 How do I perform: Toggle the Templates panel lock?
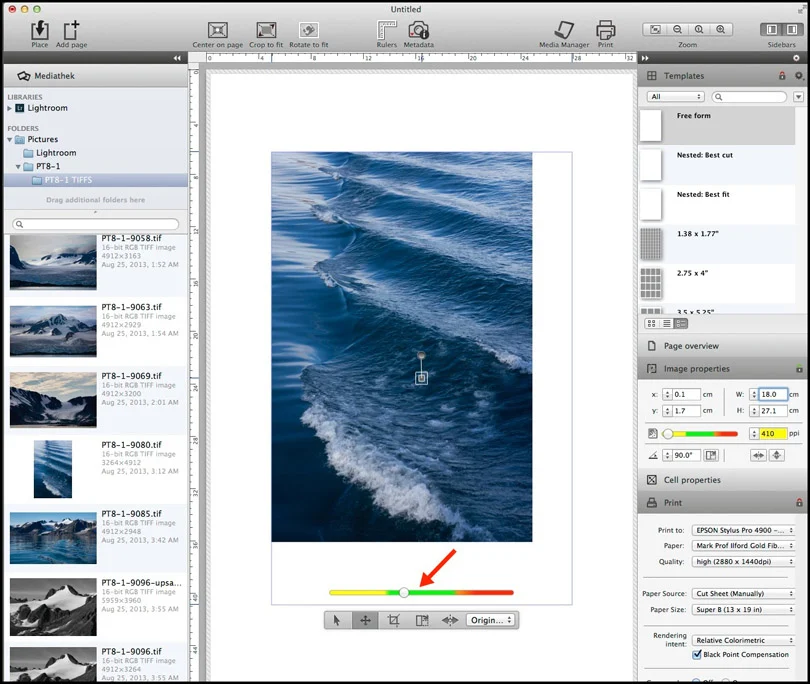[x=782, y=76]
